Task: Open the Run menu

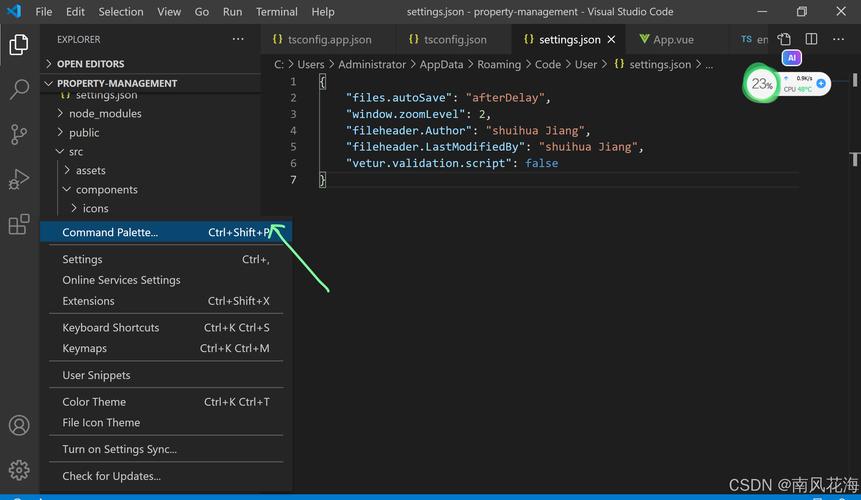Action: click(232, 12)
